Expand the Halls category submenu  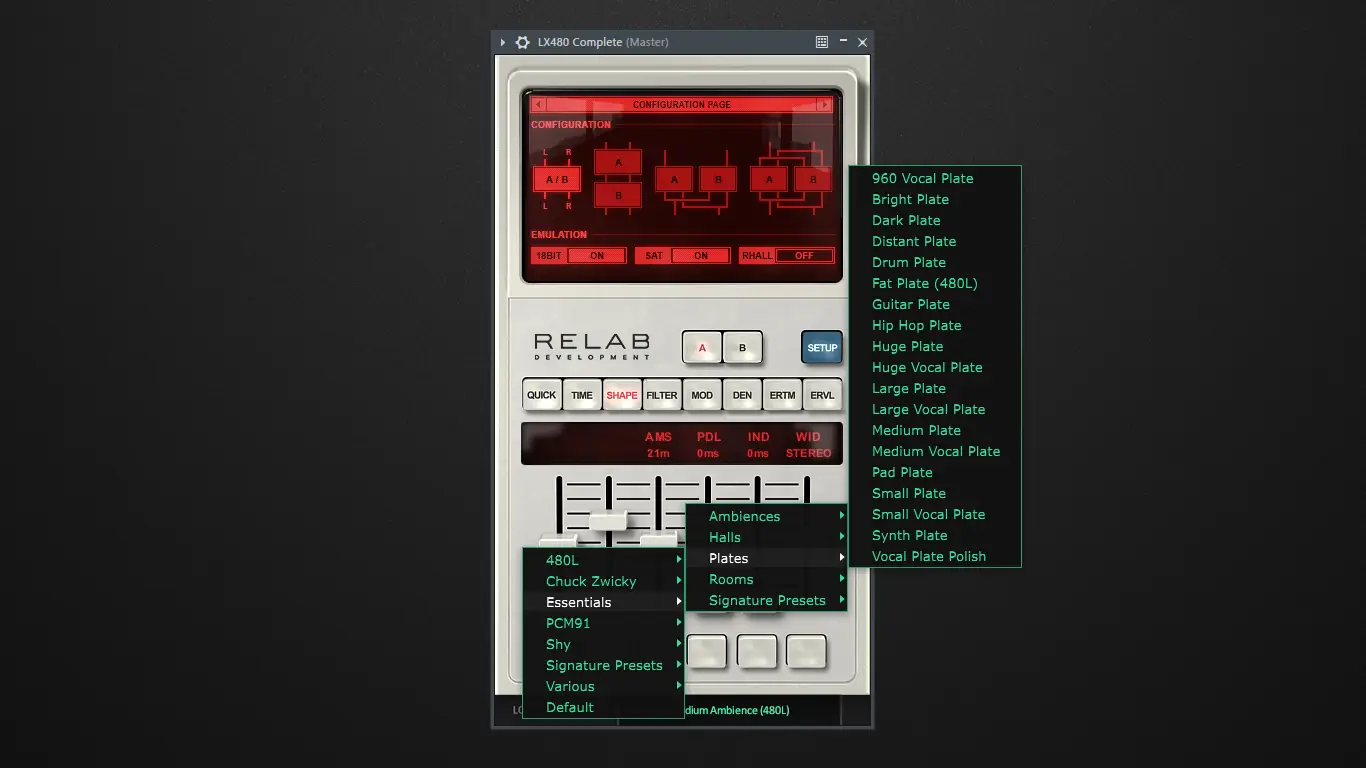(x=767, y=537)
